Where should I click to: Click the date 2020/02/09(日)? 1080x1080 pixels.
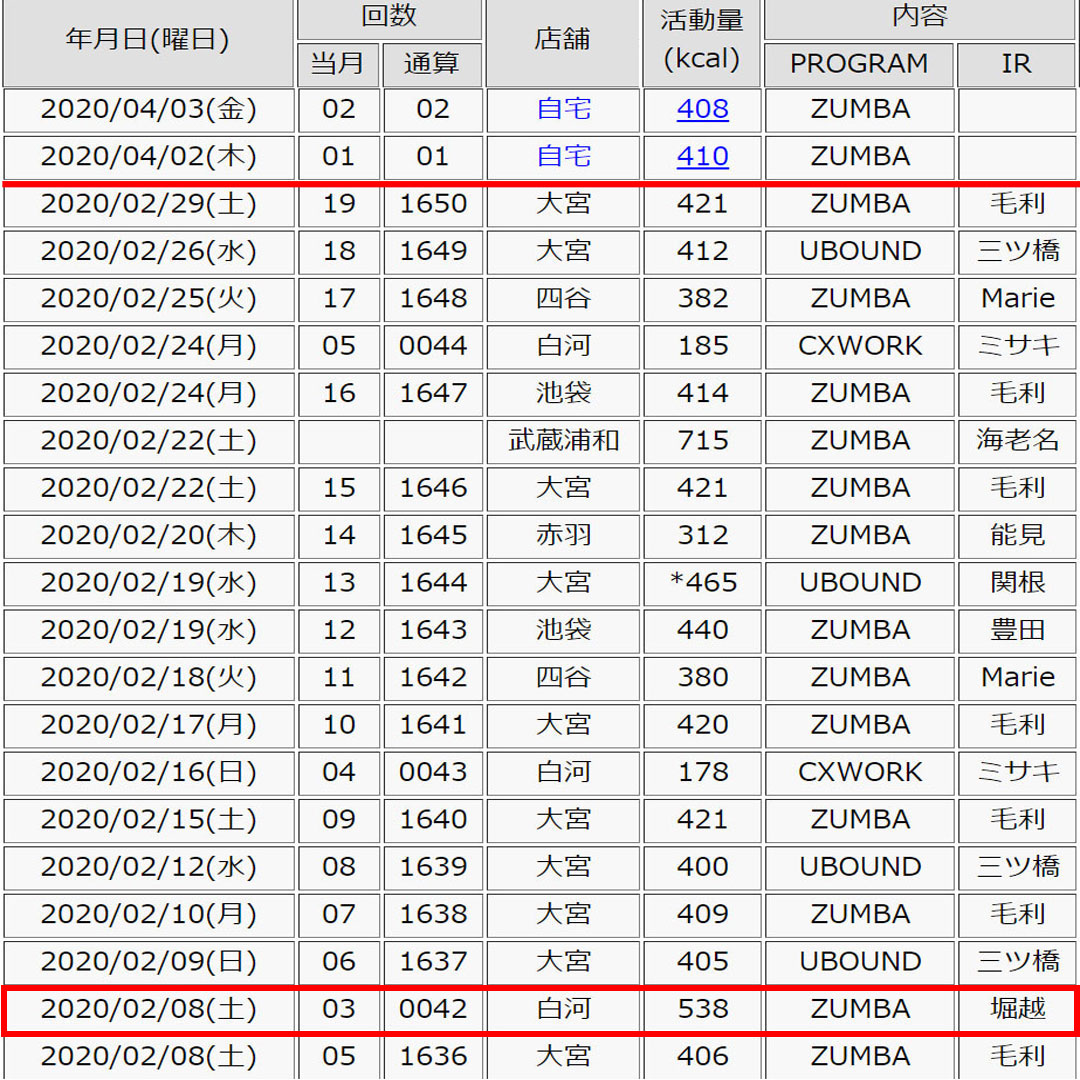[x=148, y=962]
